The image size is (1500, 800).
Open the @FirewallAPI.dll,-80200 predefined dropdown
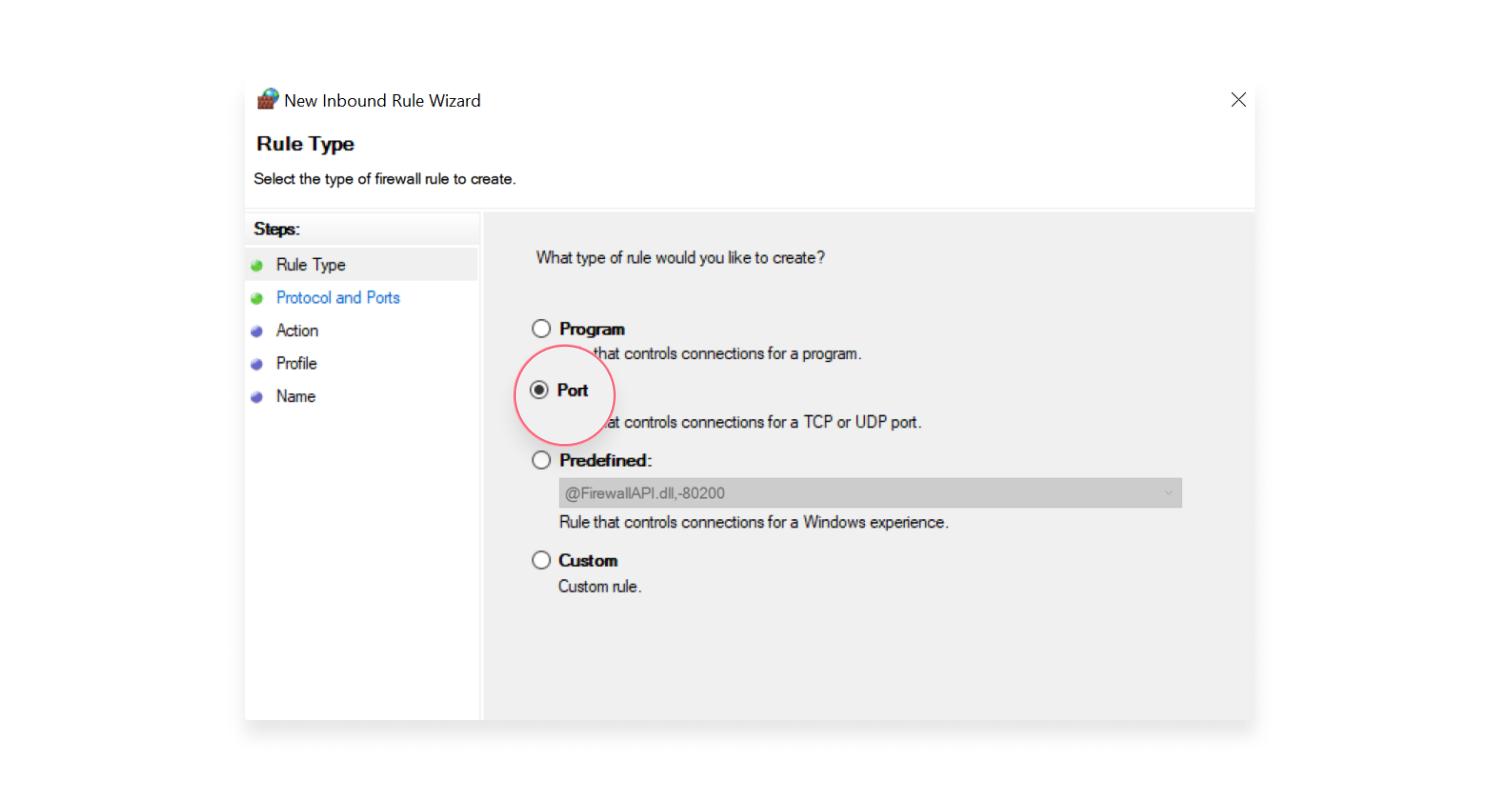tap(870, 493)
